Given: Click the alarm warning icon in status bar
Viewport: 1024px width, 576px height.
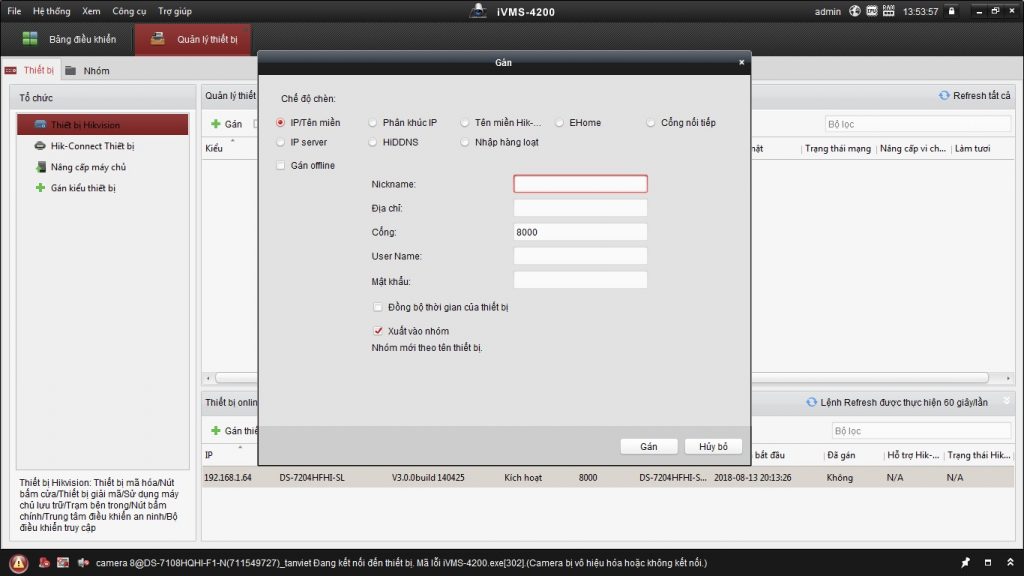Looking at the screenshot, I should pos(19,562).
